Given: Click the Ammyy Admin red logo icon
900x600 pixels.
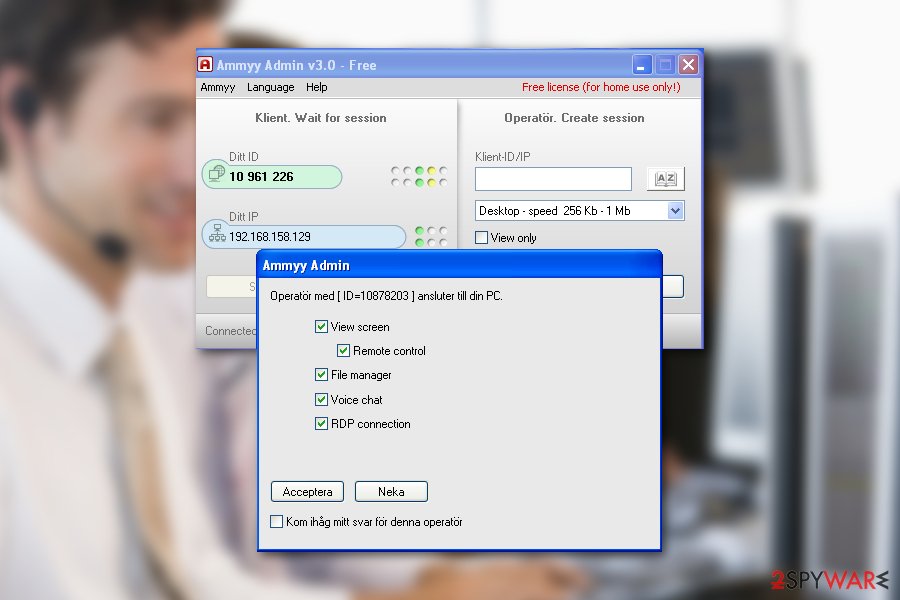Looking at the screenshot, I should coord(205,64).
